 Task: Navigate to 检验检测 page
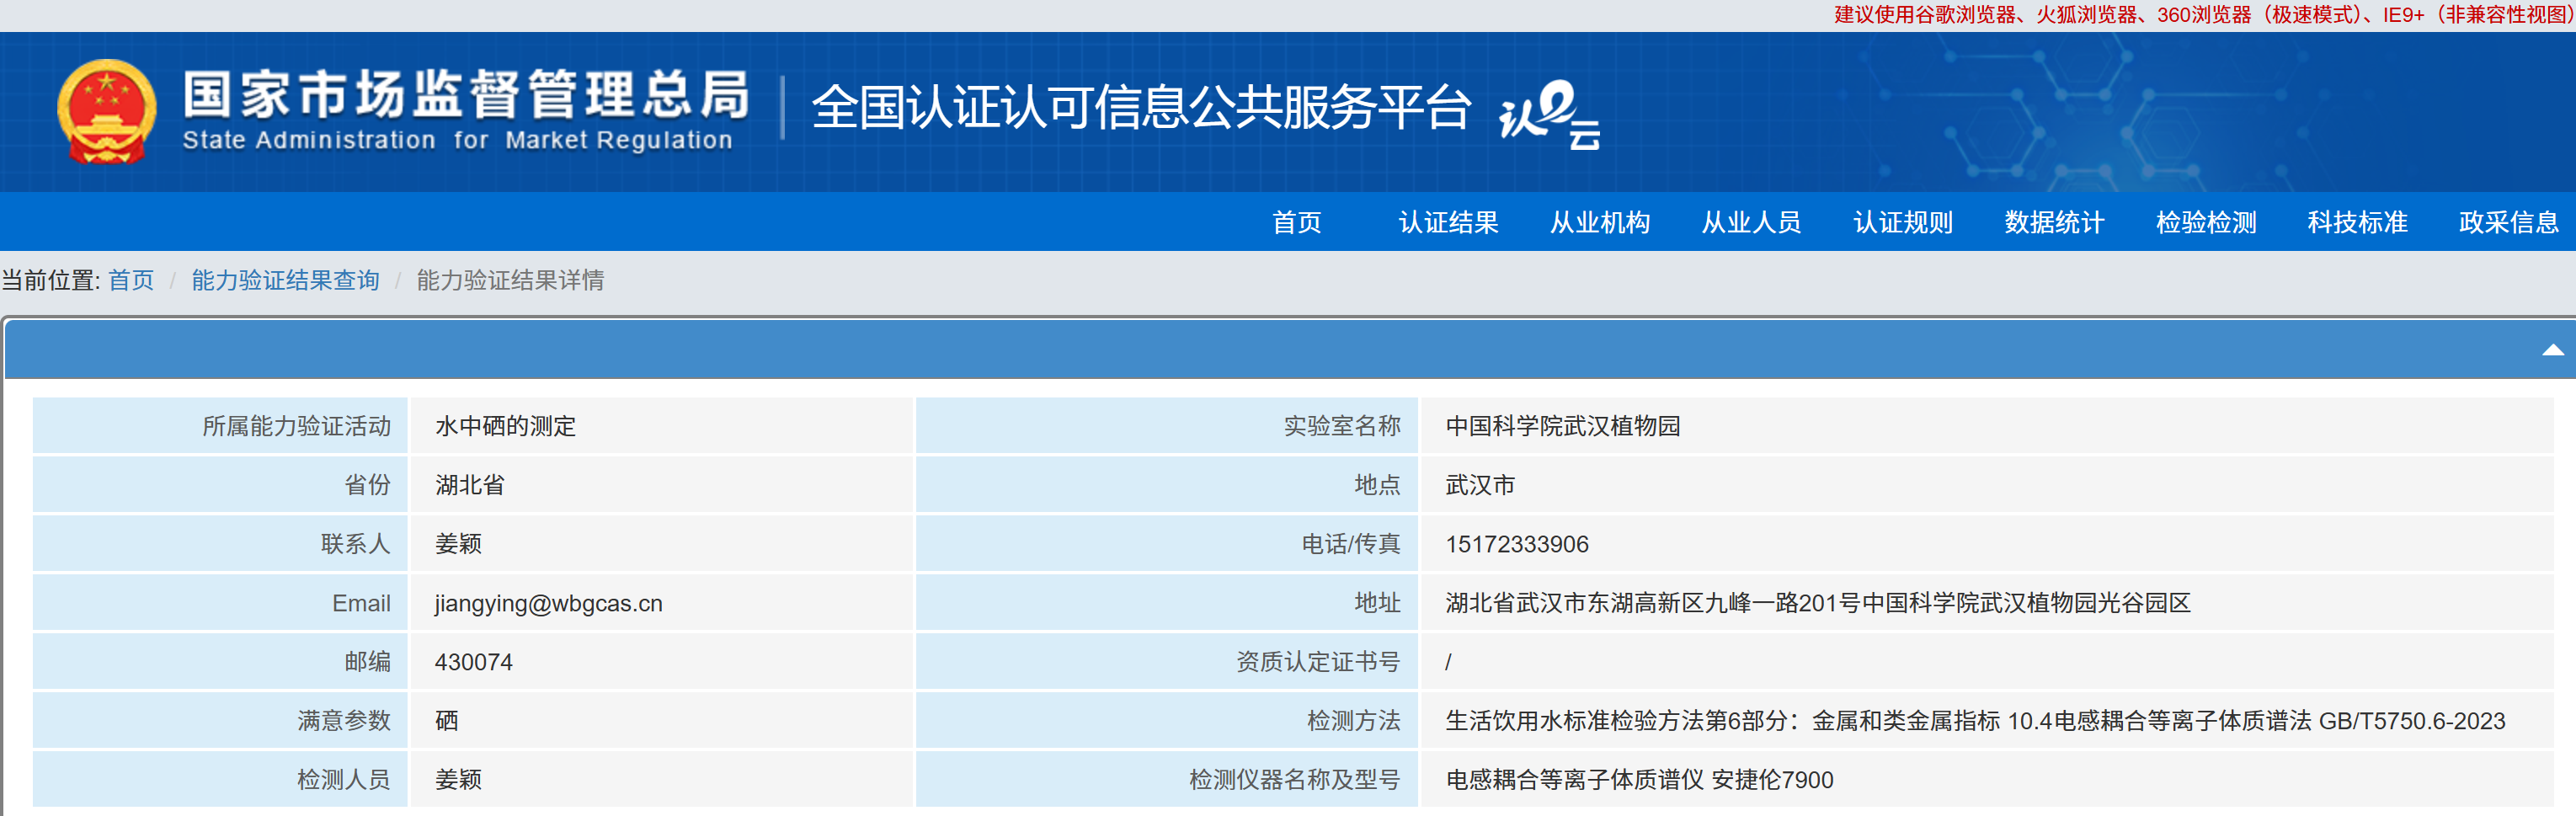pos(2205,222)
